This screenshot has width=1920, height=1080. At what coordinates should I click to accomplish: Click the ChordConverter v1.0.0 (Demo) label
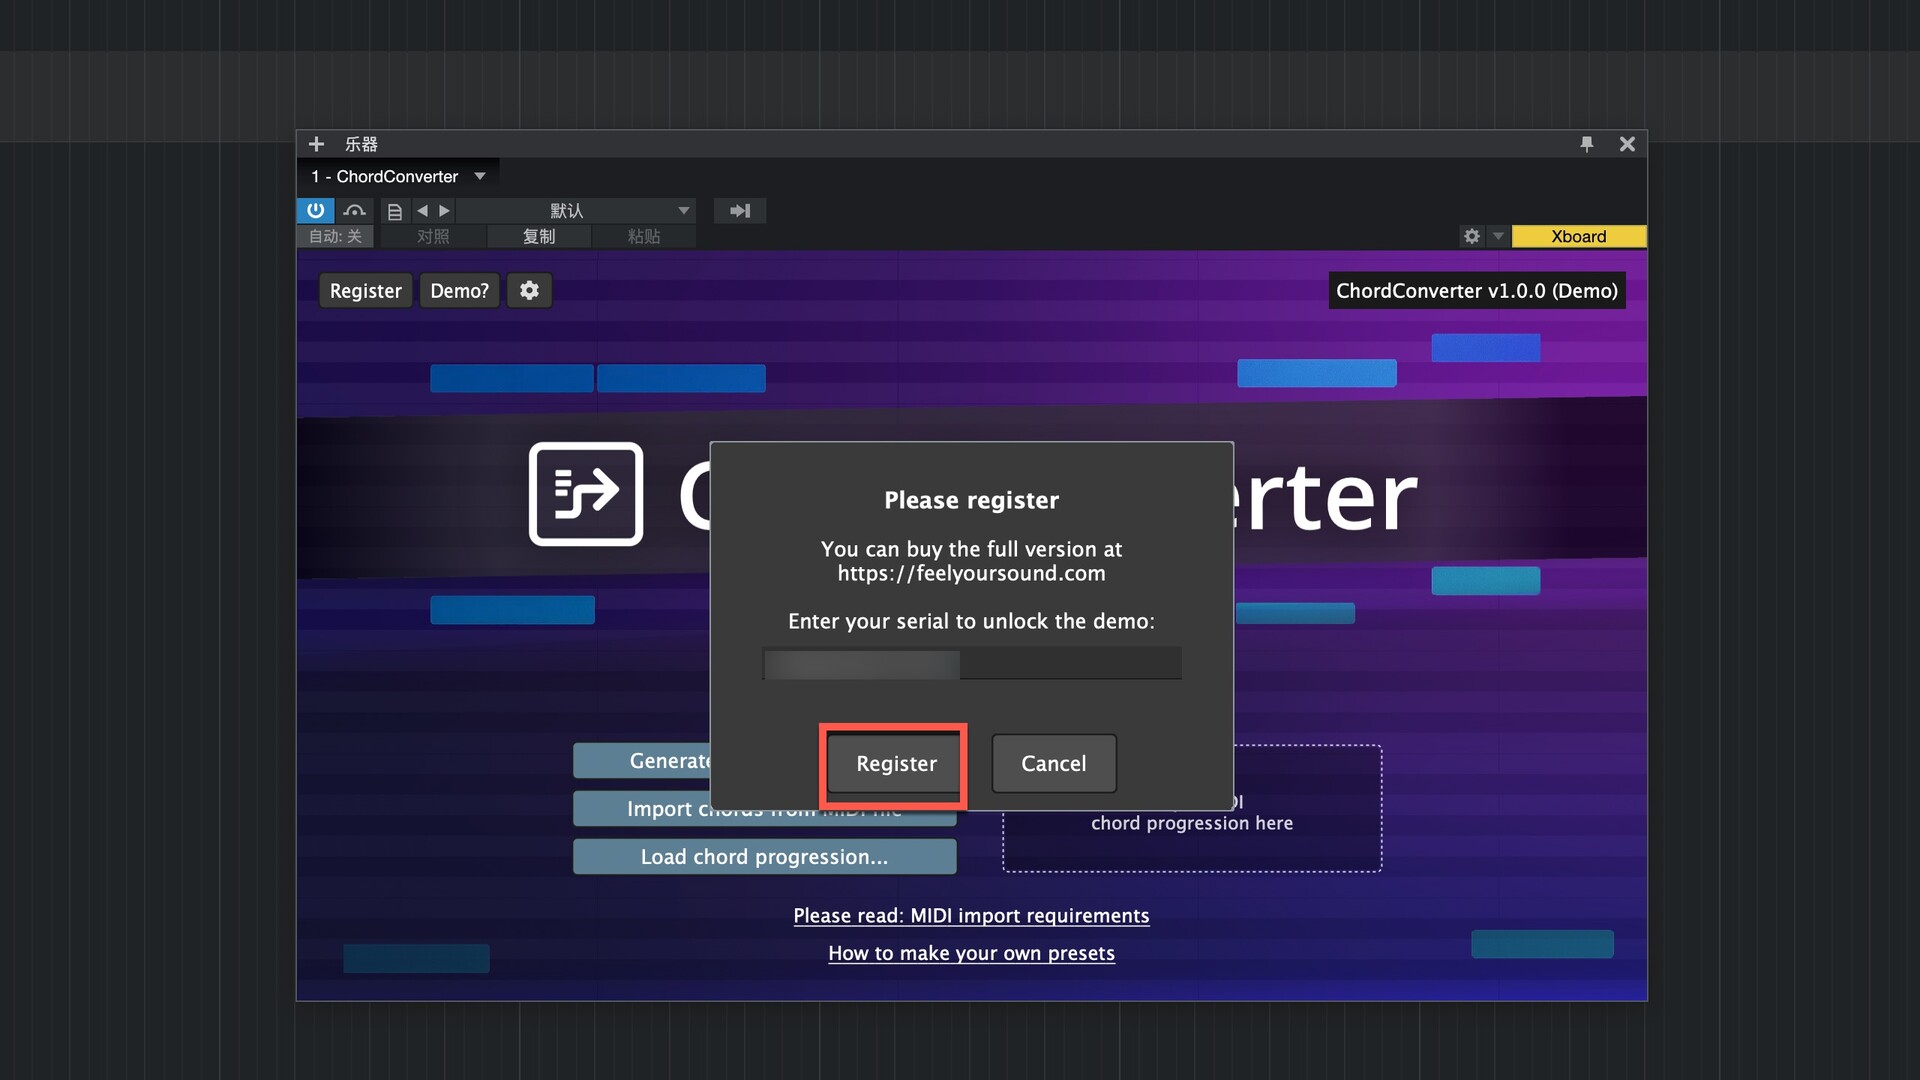1476,291
